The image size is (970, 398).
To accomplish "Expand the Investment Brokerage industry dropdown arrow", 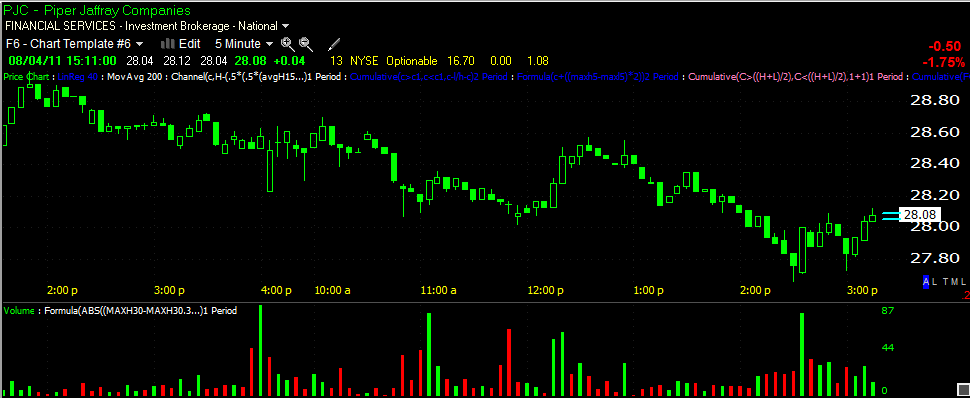I will tap(285, 26).
